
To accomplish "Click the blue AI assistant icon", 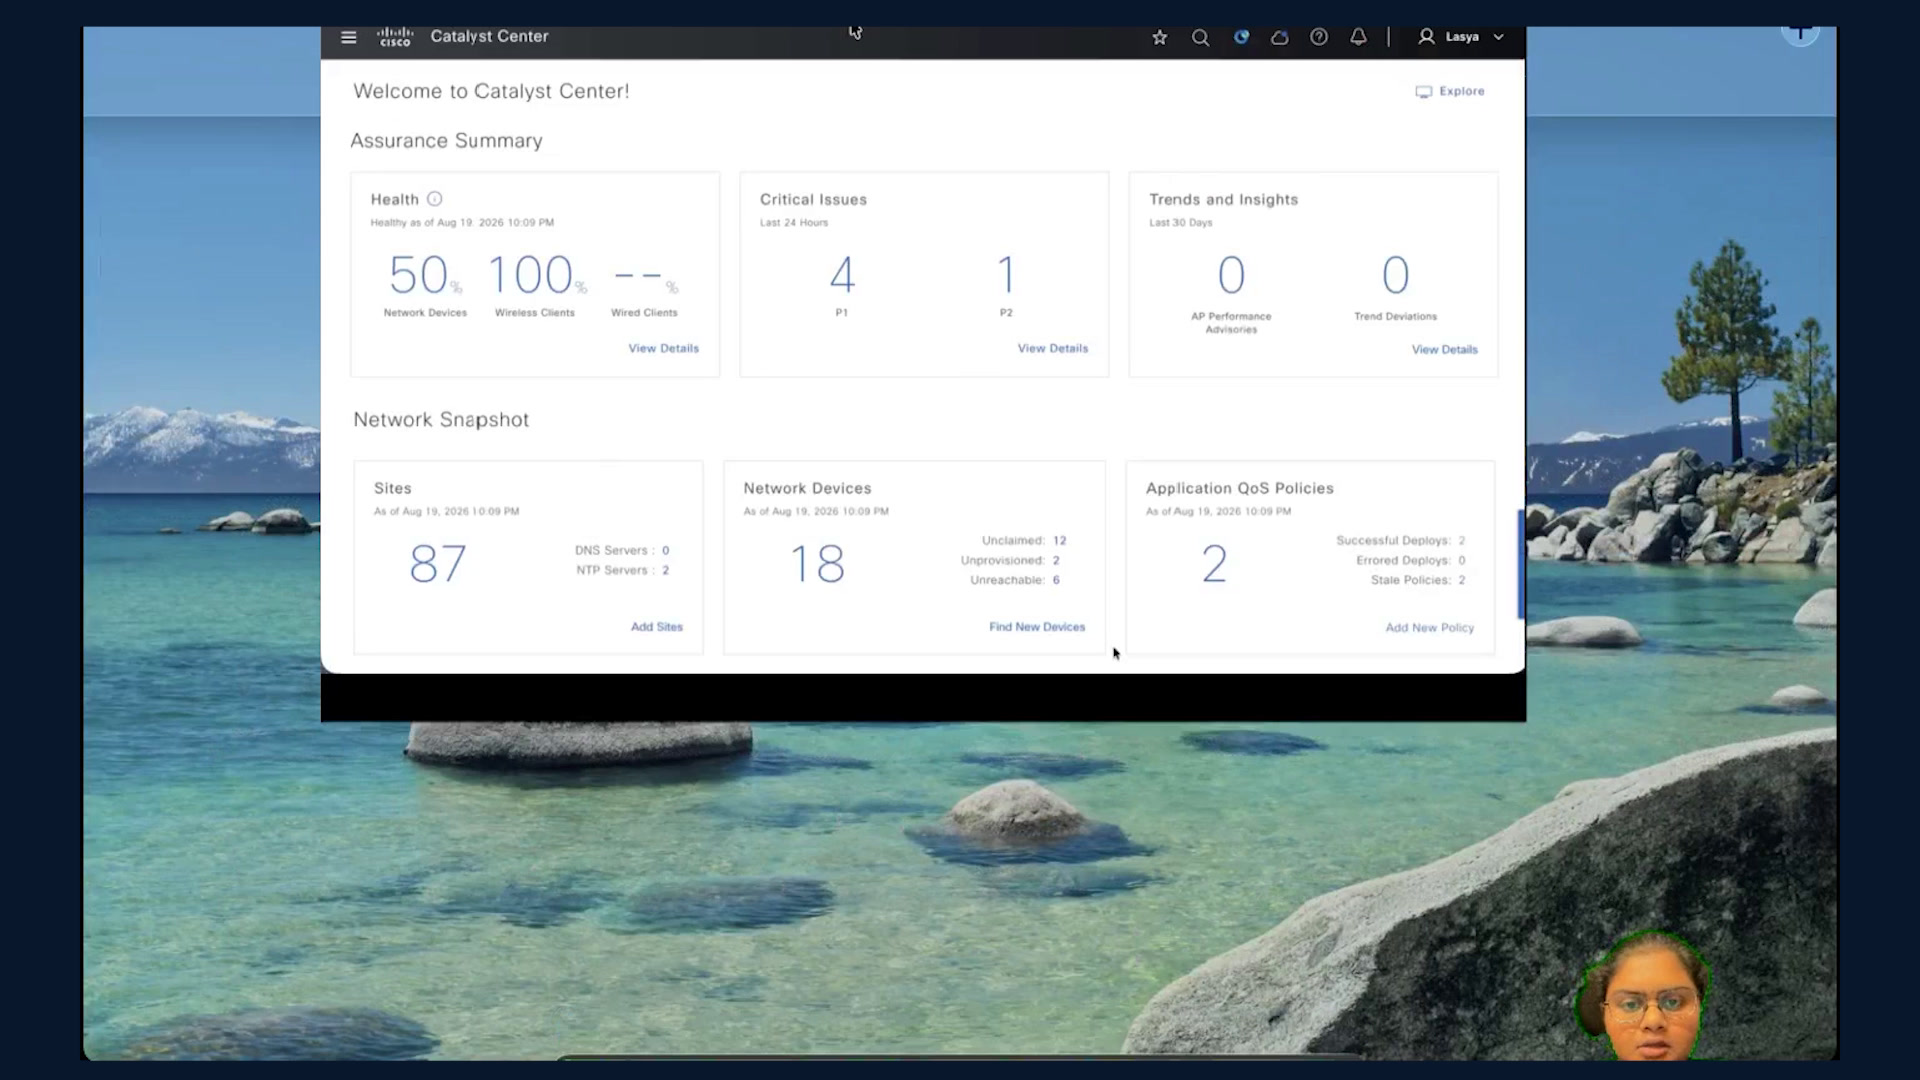I will pos(1241,37).
